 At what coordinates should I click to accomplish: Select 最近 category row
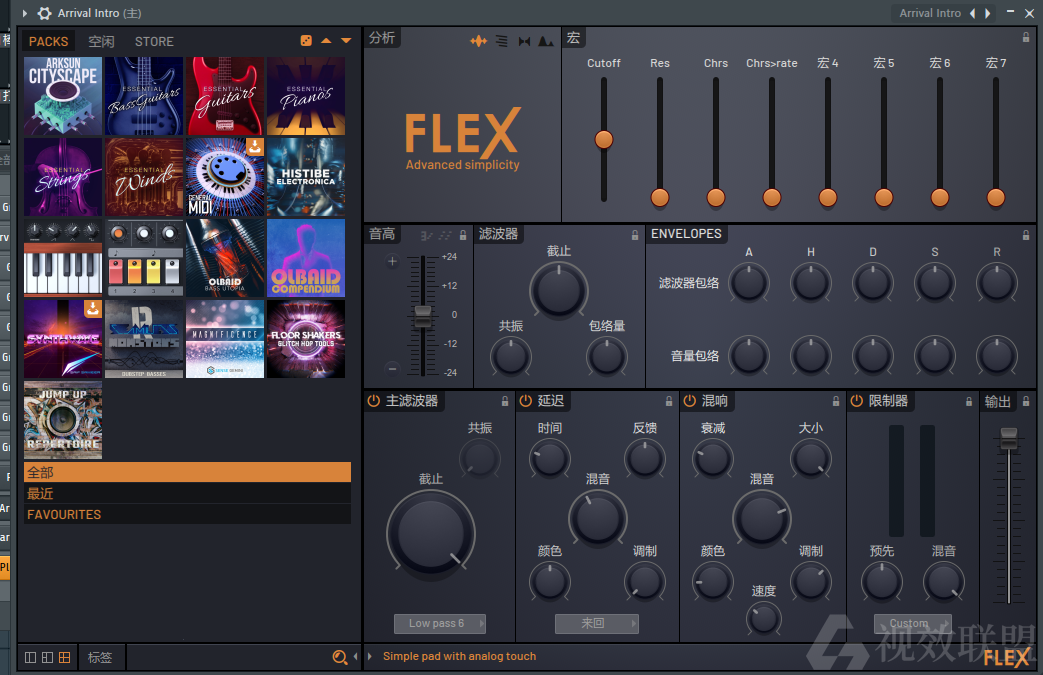tap(188, 493)
